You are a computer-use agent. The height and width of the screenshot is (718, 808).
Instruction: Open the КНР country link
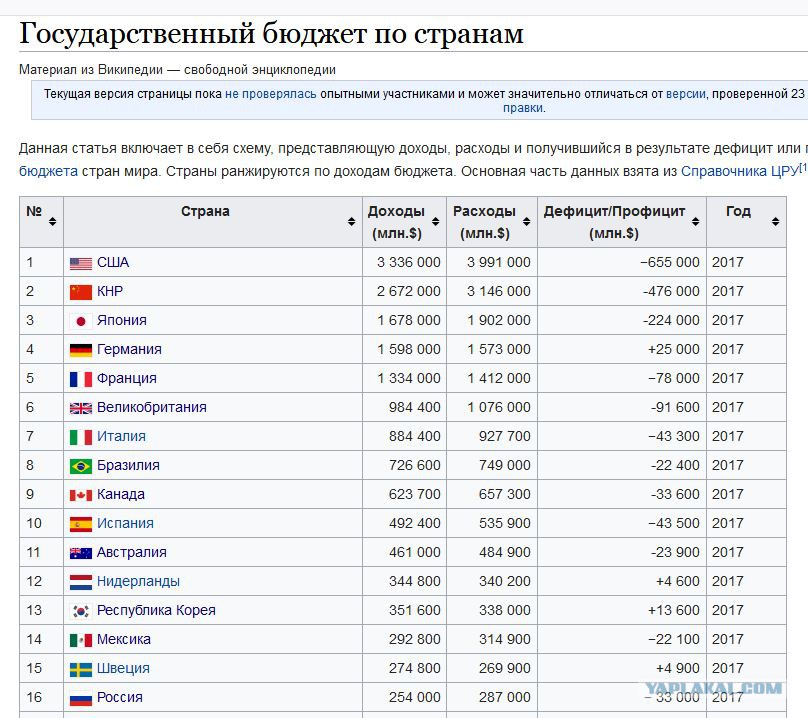click(110, 291)
